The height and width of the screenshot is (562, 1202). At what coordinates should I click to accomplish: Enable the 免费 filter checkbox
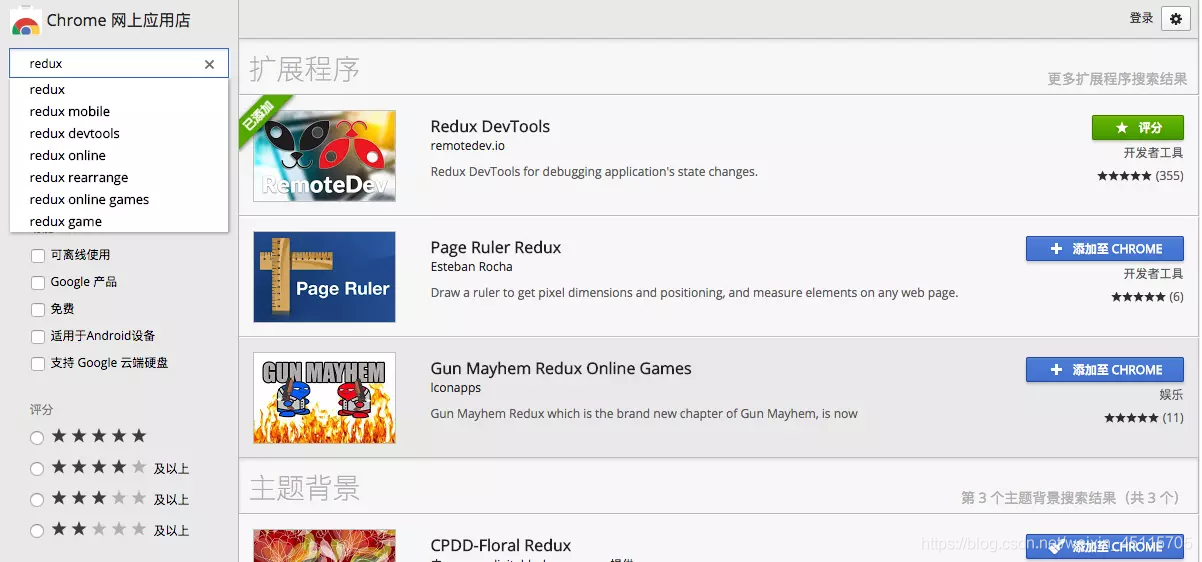point(38,309)
